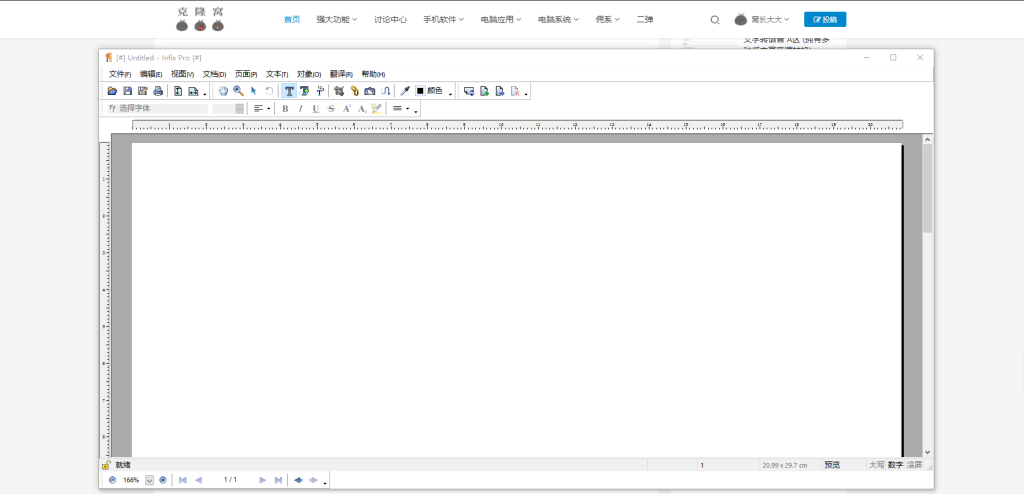Click the Rotate tool icon
Viewport: 1024px width, 494px height.
click(x=269, y=91)
